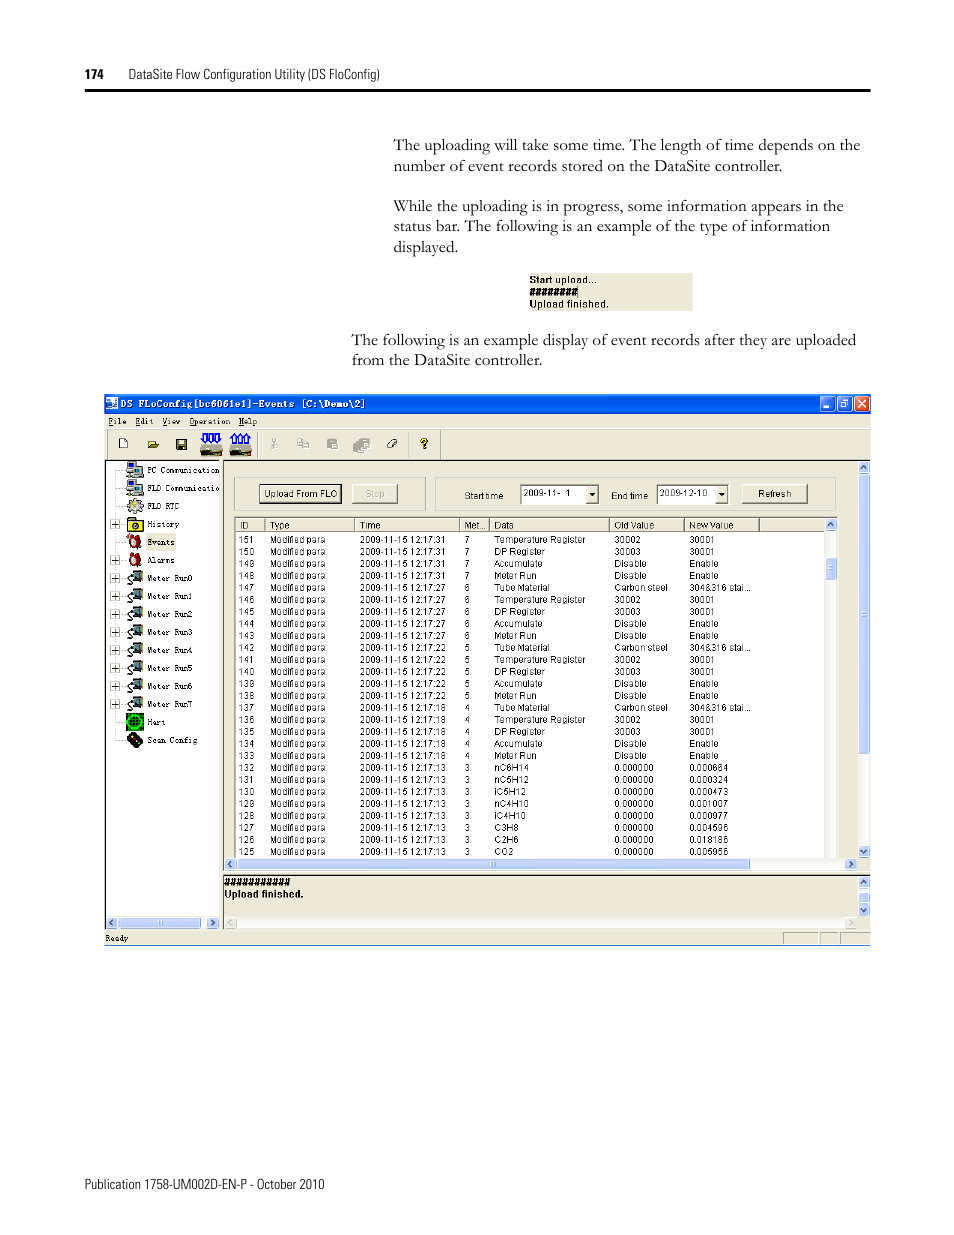Expand the History tree node
Image resolution: width=954 pixels, height=1235 pixels.
(x=115, y=524)
